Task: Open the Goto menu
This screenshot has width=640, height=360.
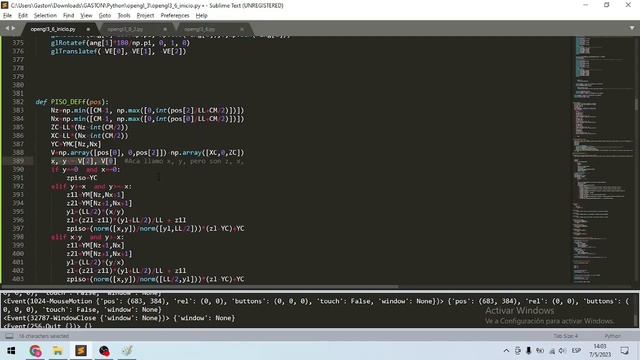Action: [x=104, y=16]
